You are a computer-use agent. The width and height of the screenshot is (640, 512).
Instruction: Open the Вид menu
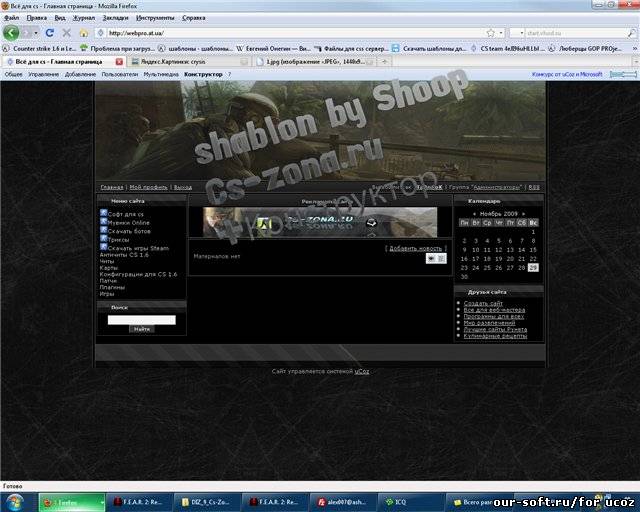(x=60, y=18)
